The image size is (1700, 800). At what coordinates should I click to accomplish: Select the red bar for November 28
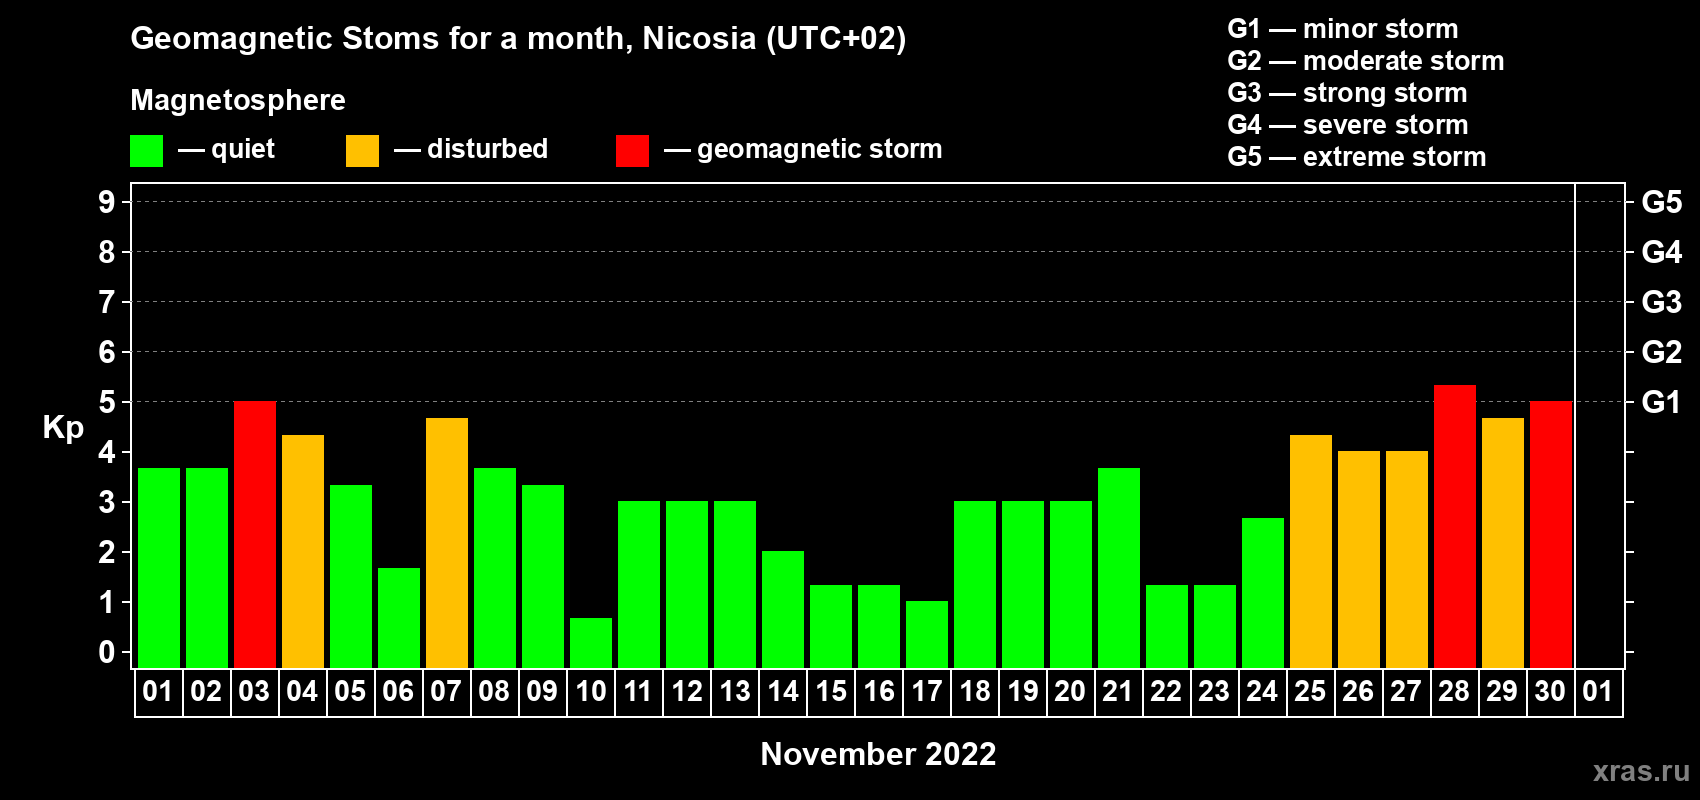1455,526
